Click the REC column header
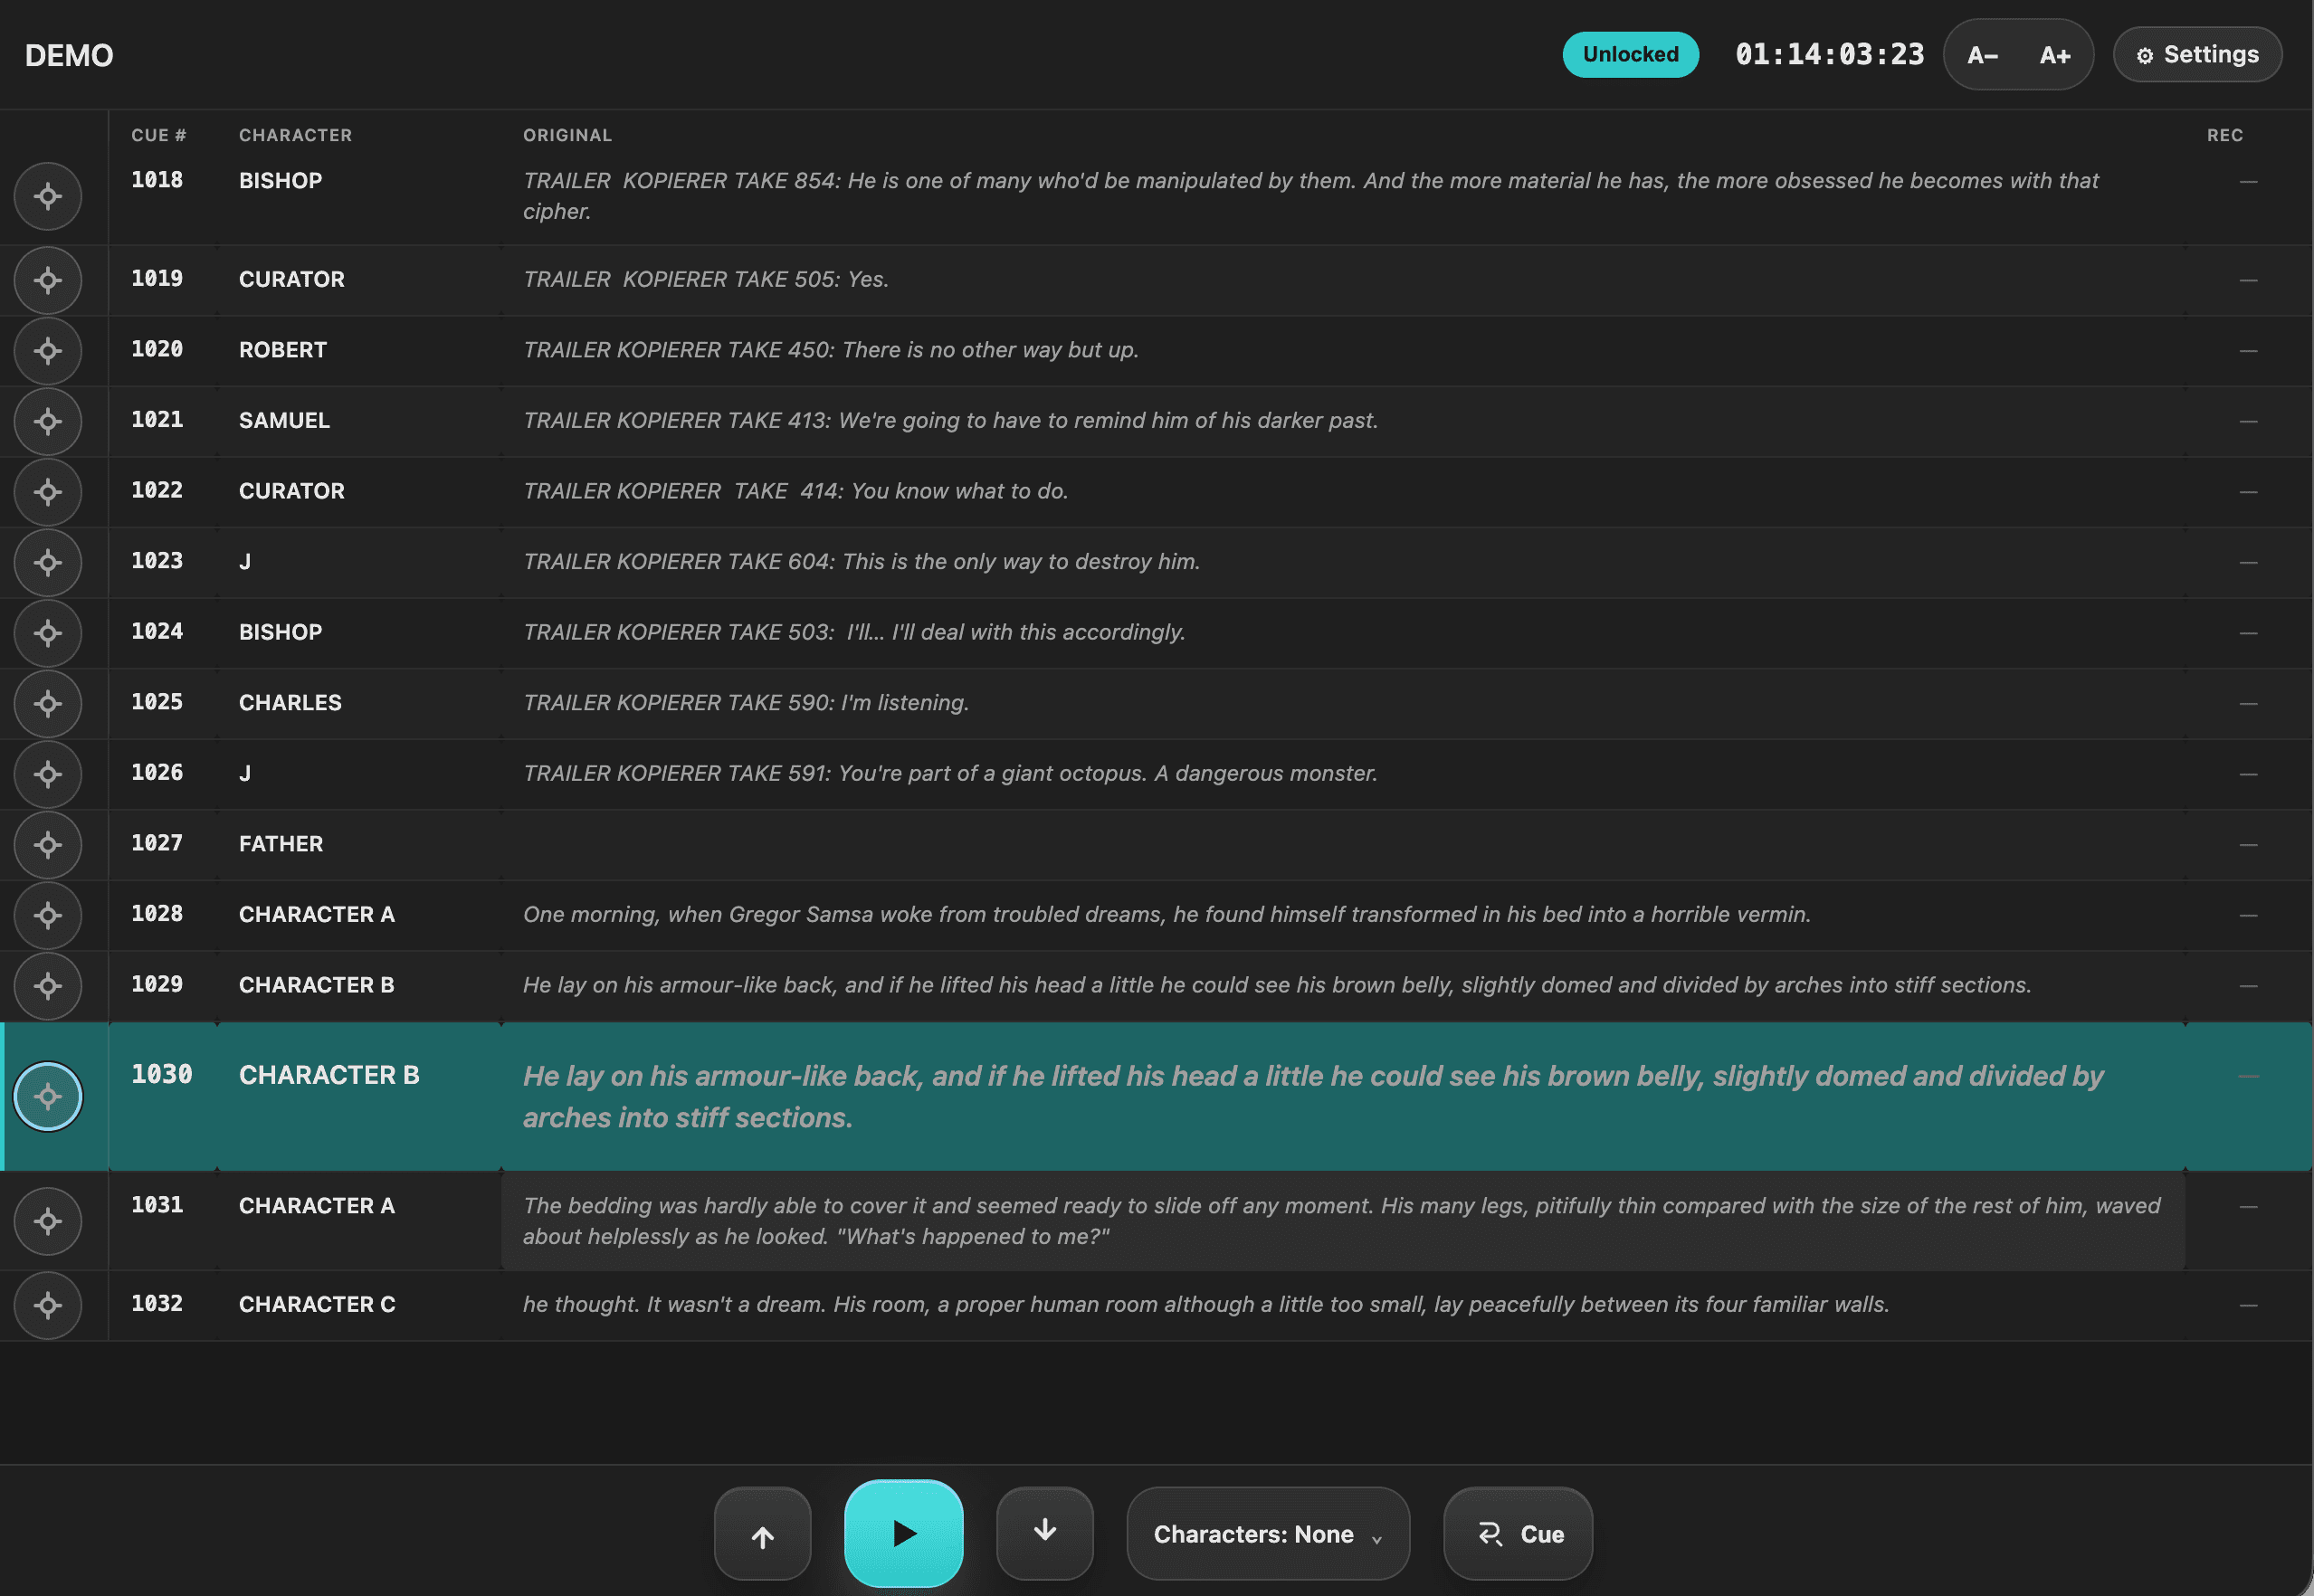 click(2224, 135)
